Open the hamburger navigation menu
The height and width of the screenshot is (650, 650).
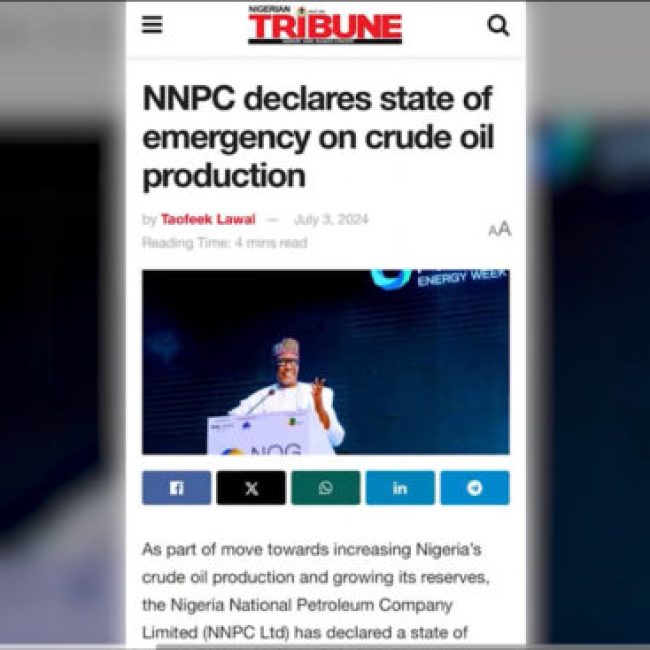click(152, 25)
